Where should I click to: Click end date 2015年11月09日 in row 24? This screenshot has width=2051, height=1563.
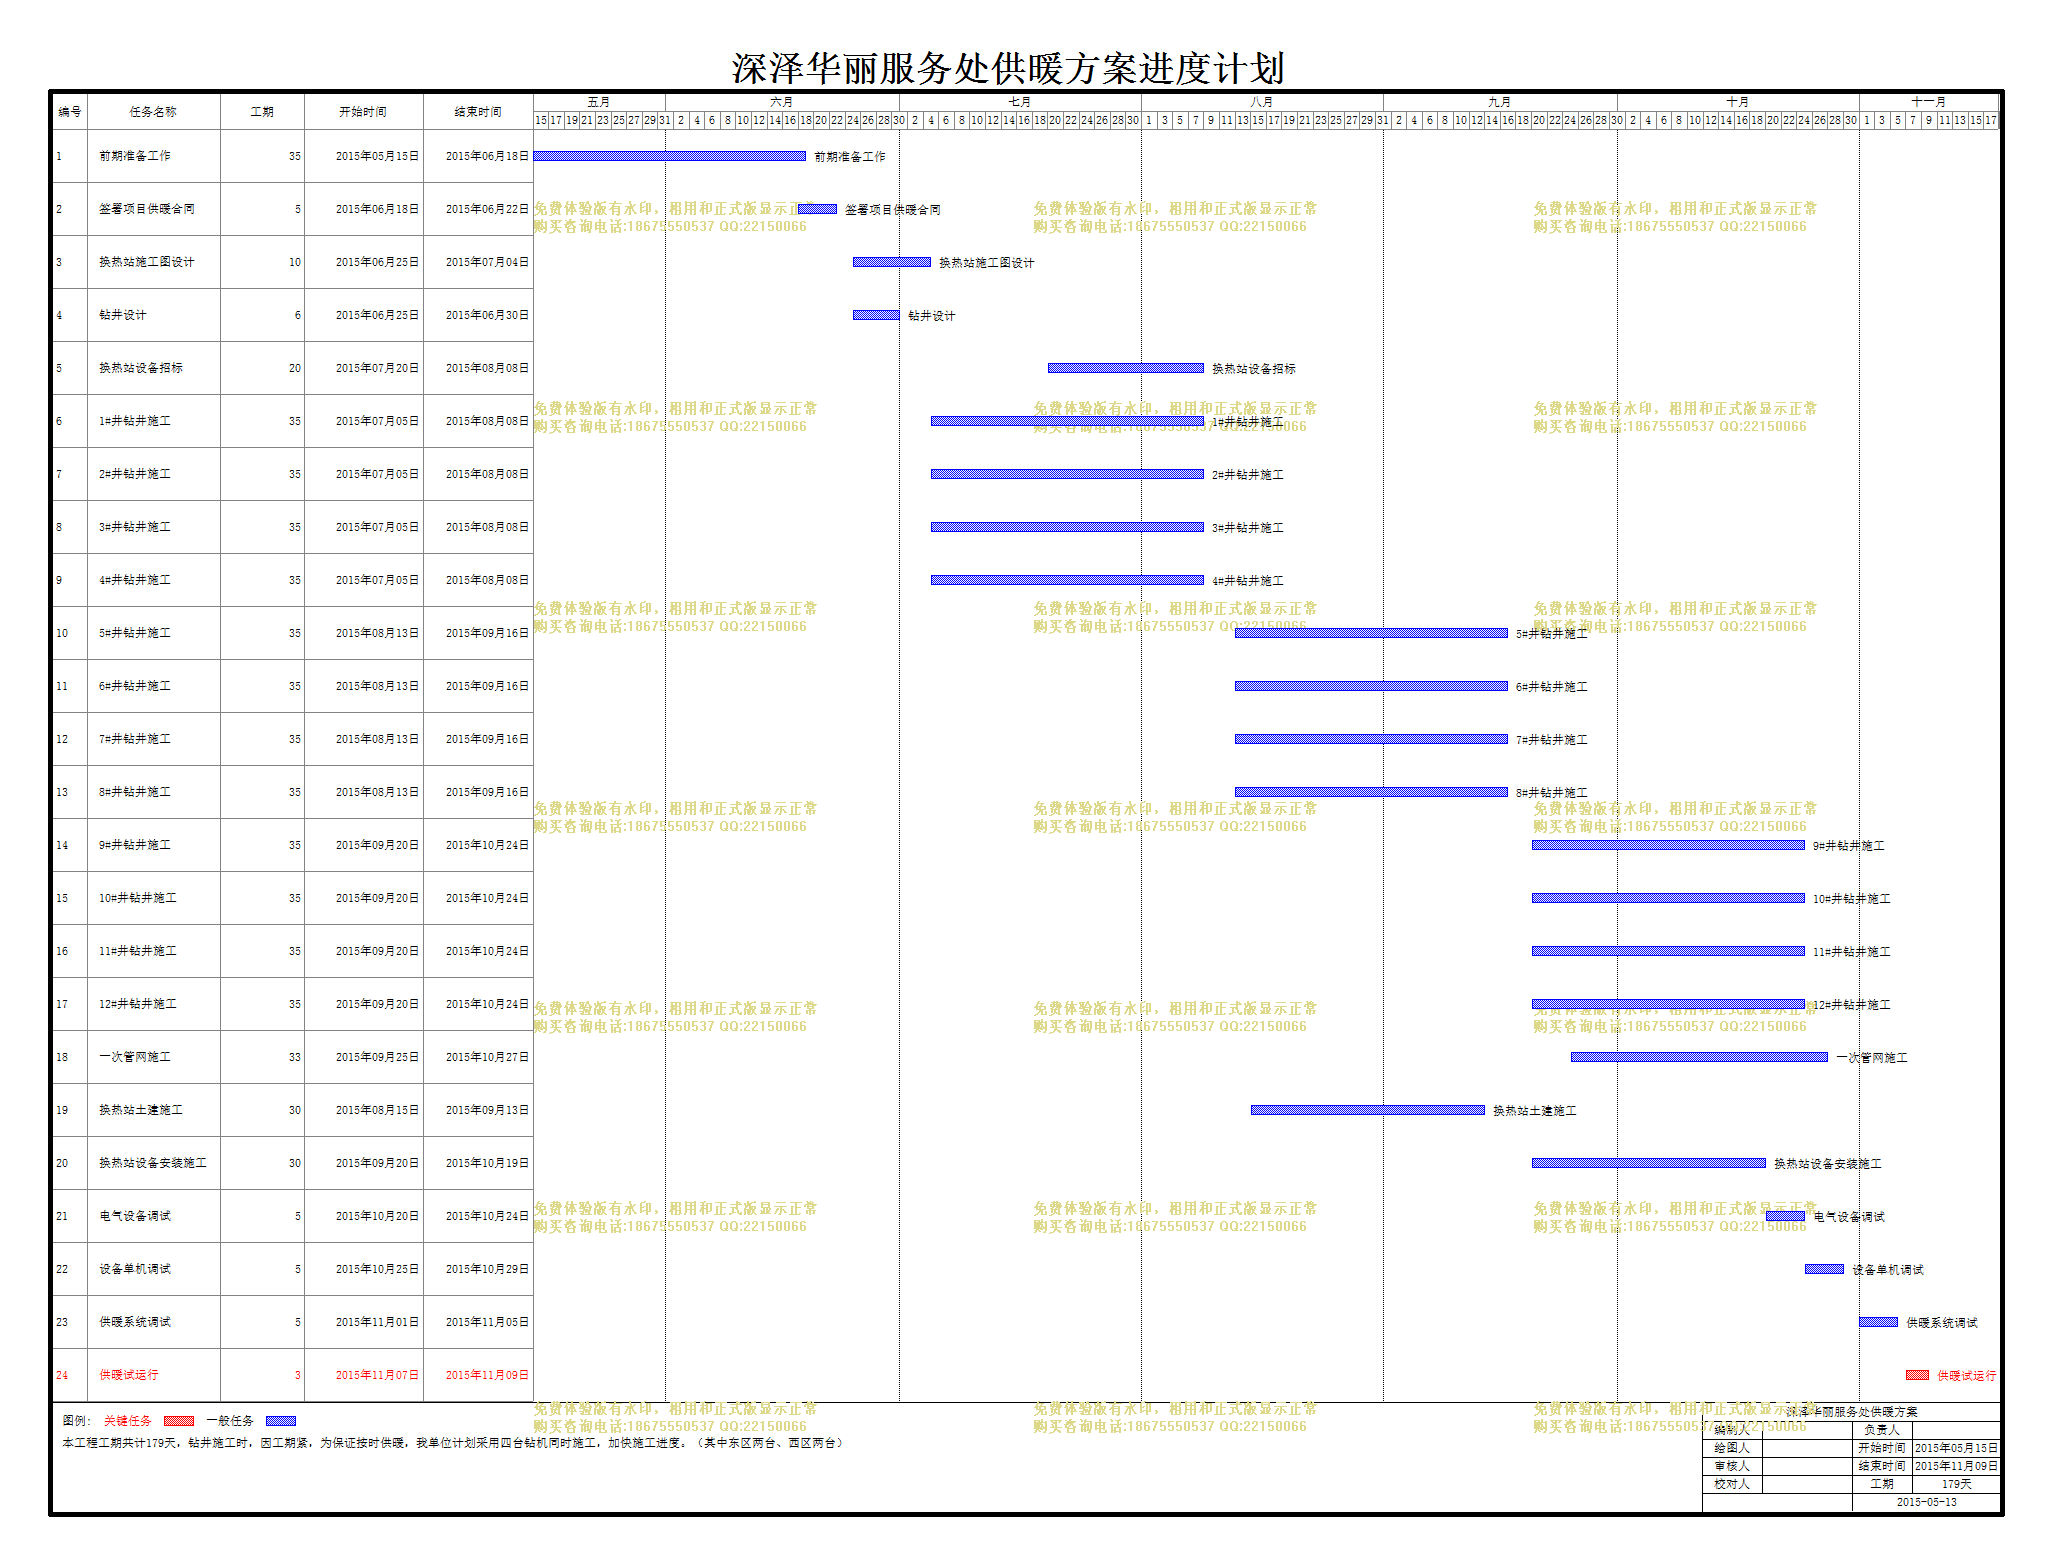point(488,1375)
